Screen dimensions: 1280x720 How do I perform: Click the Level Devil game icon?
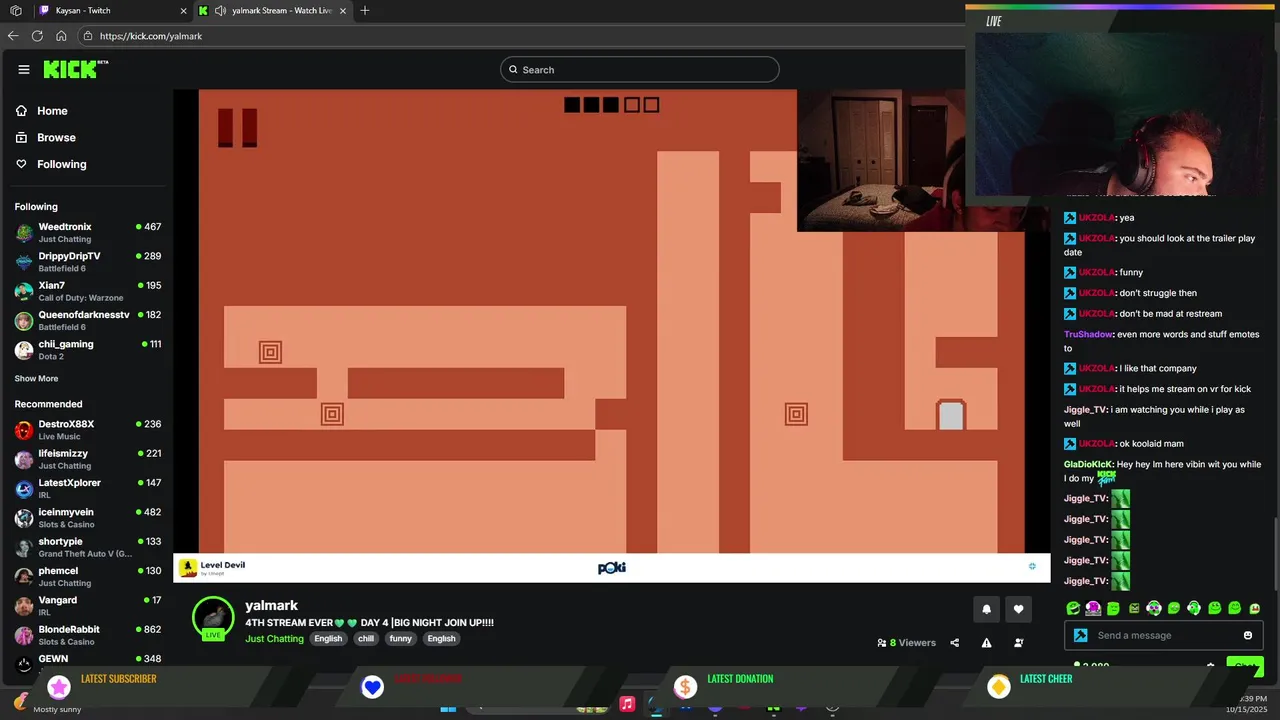[188, 568]
